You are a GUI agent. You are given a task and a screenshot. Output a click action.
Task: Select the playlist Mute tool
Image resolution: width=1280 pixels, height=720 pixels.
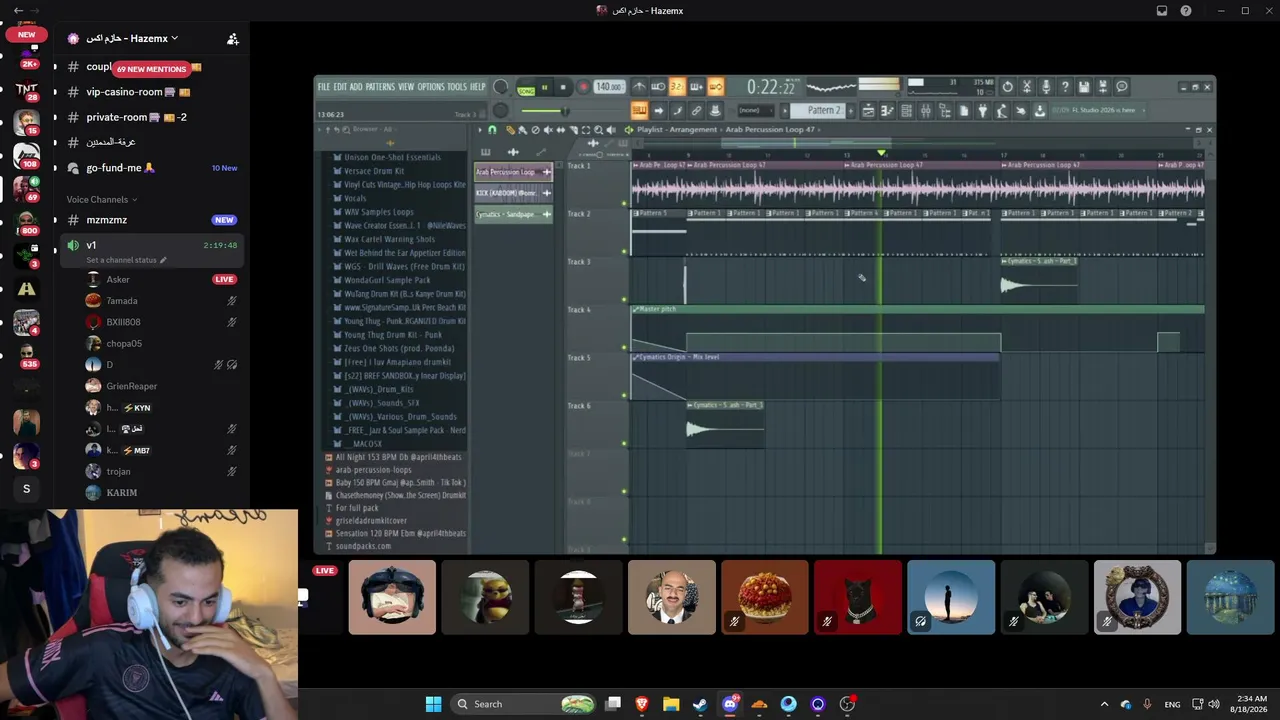click(548, 130)
